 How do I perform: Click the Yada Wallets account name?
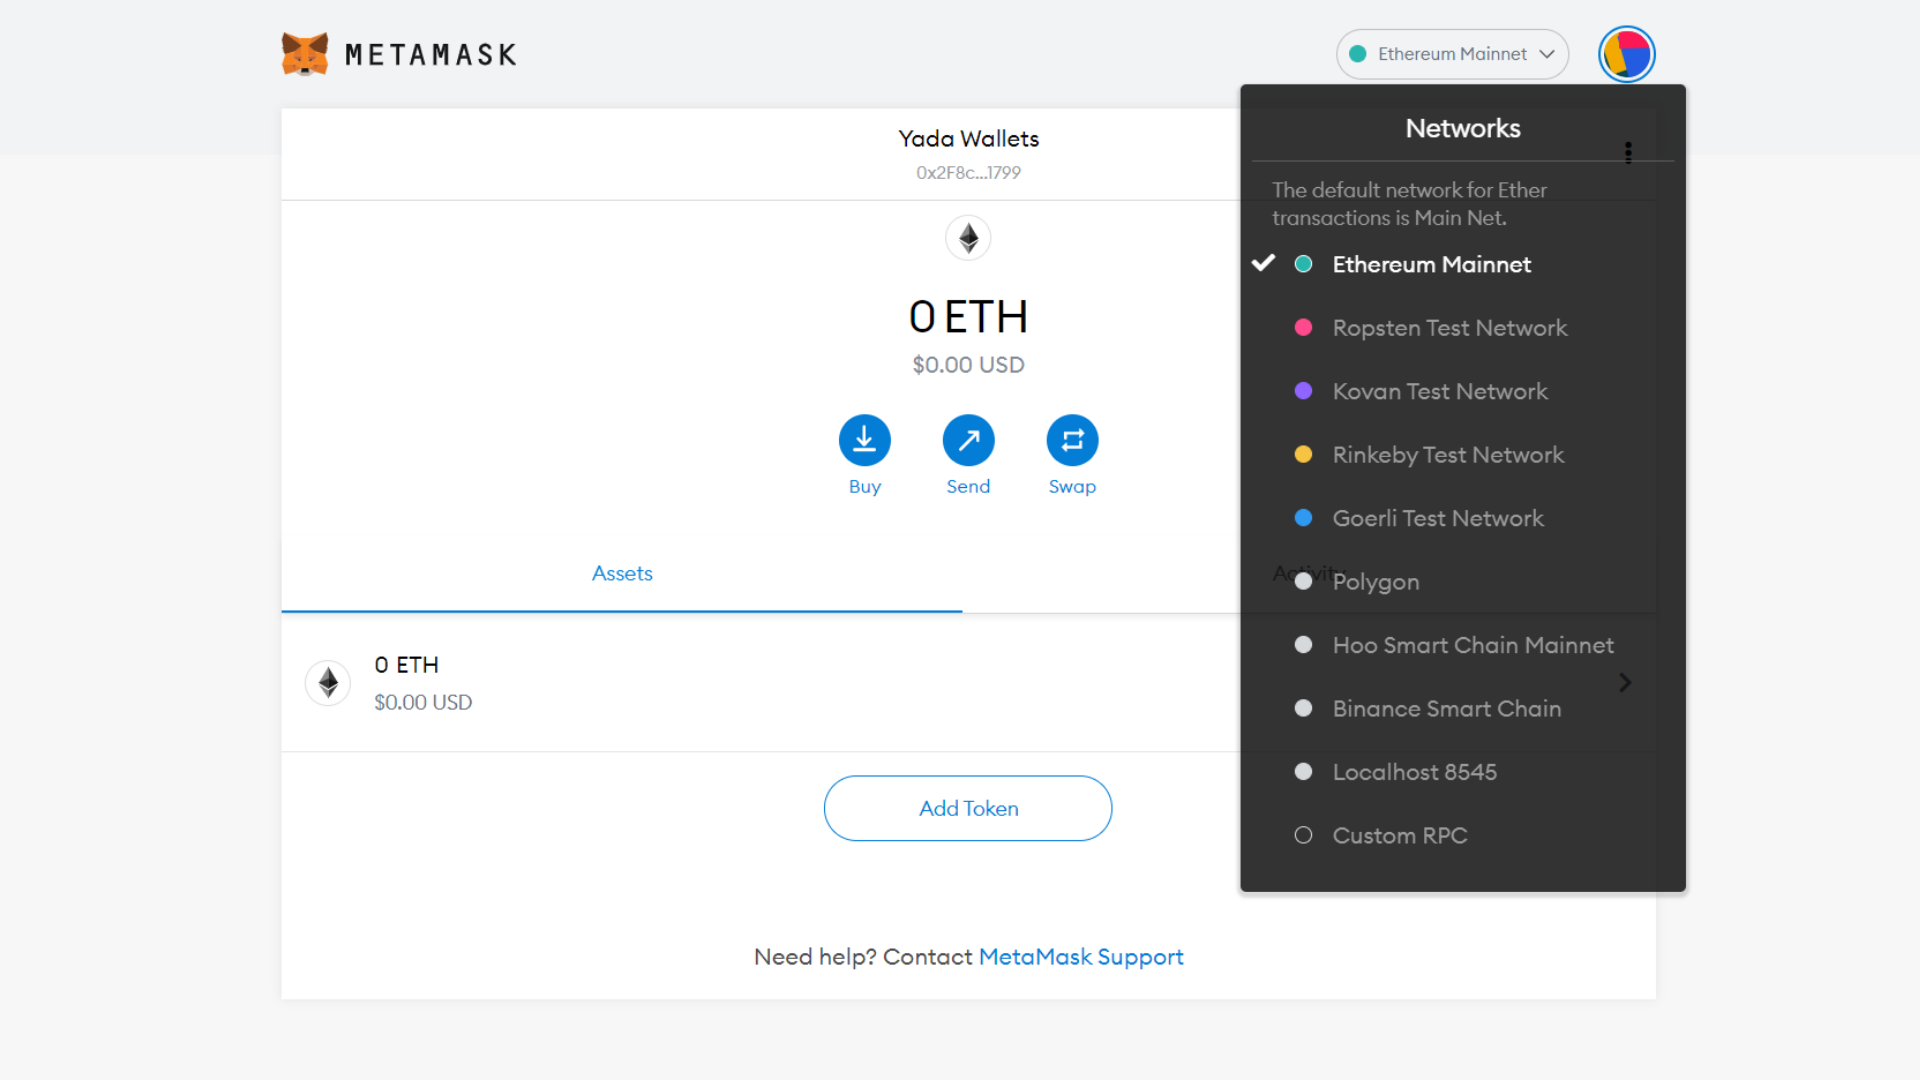968,139
